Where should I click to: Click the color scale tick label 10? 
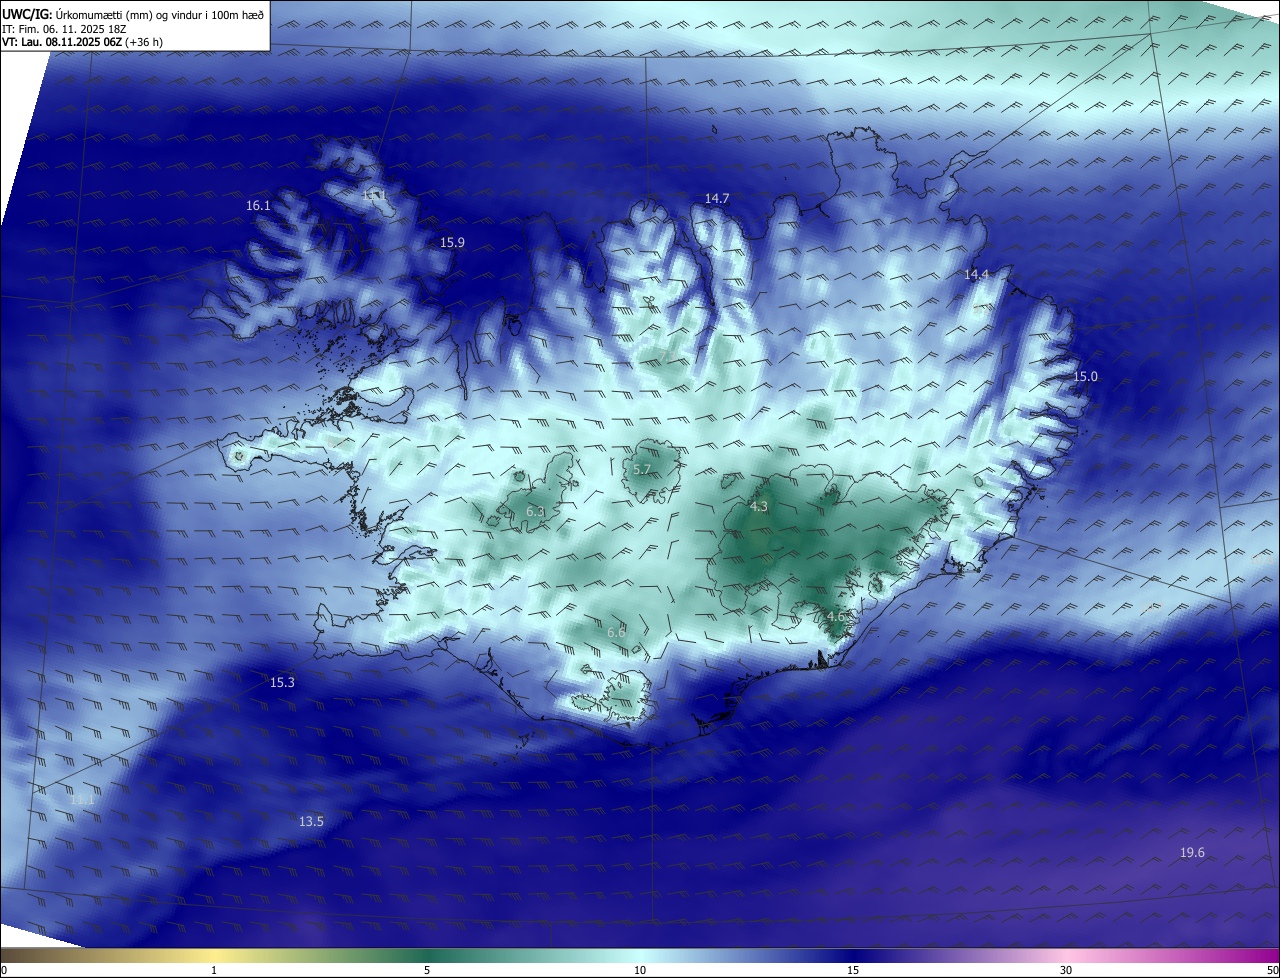[x=640, y=970]
